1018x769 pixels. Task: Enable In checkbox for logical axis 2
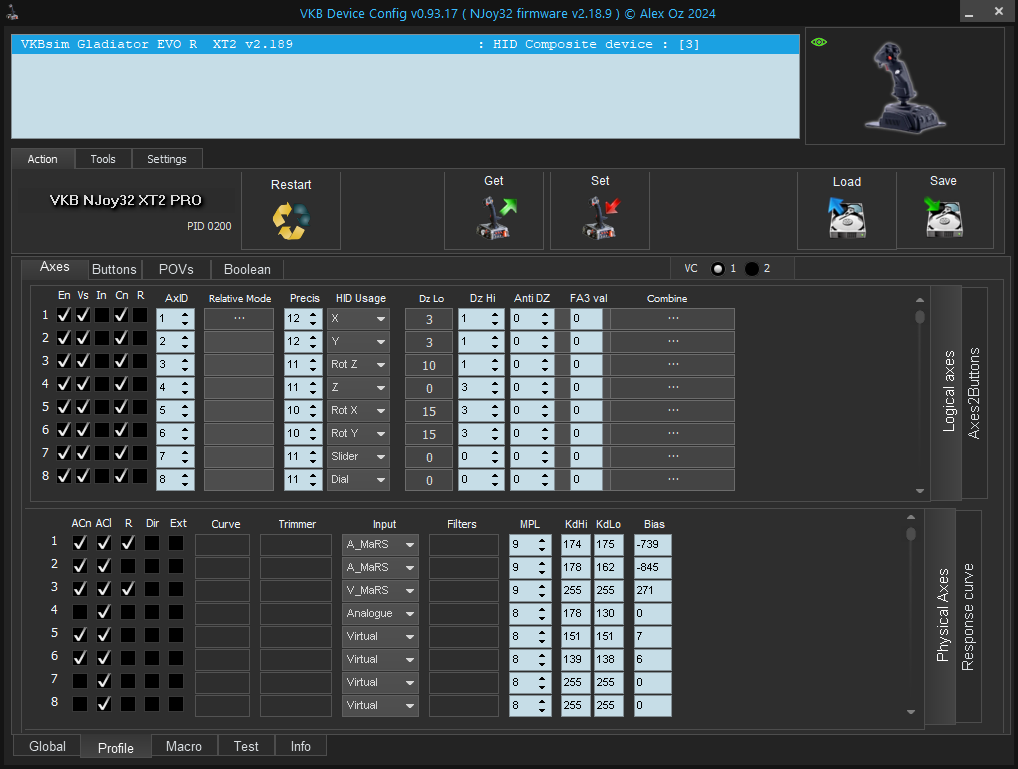tap(102, 338)
